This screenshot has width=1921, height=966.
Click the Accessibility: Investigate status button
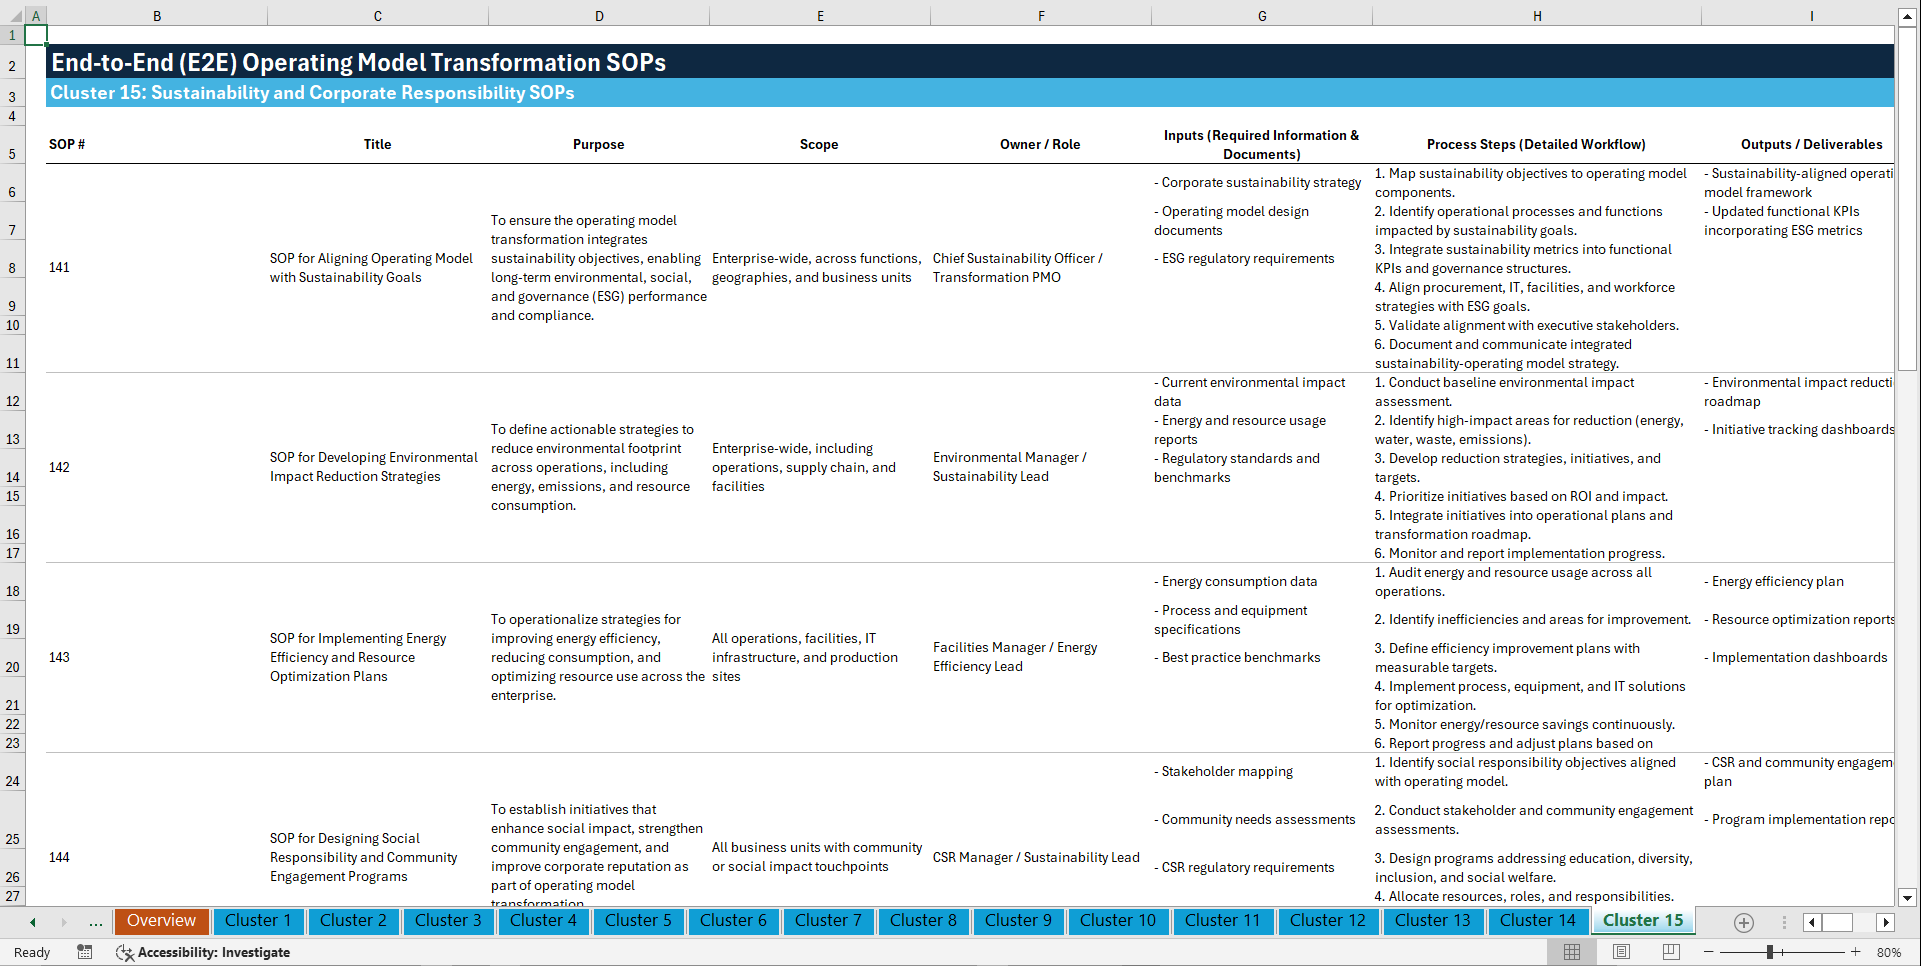pyautogui.click(x=213, y=952)
